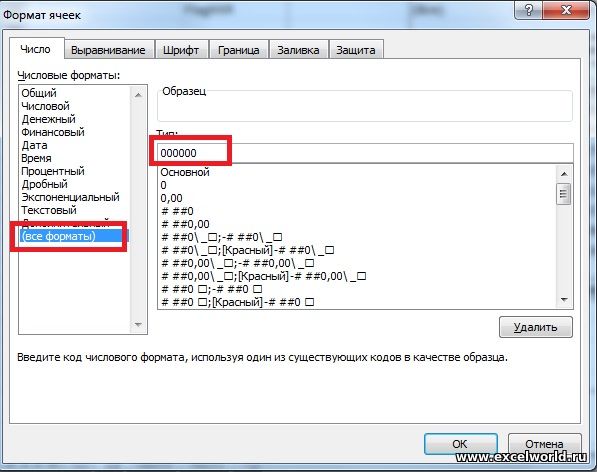Select the Заливка tab
Viewport: 597px width, 472px height.
pos(298,50)
